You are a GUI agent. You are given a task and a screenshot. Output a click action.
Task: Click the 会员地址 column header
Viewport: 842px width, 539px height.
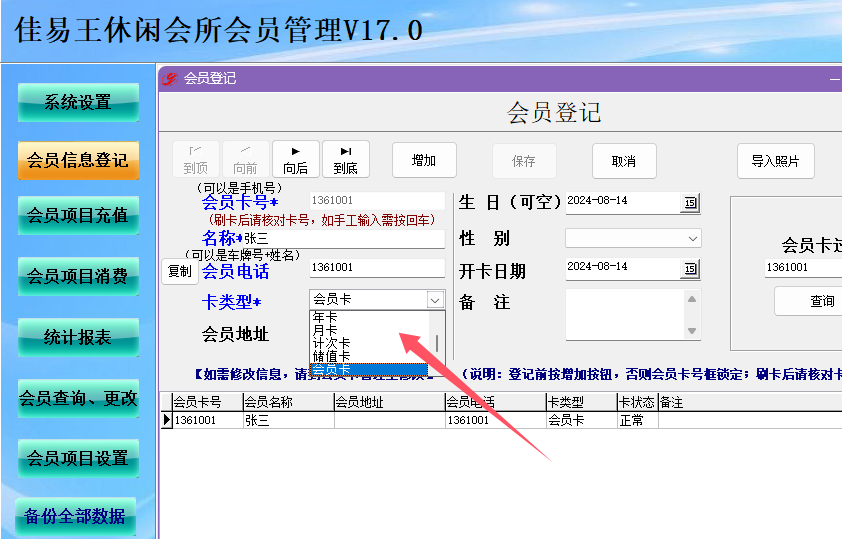tap(389, 402)
